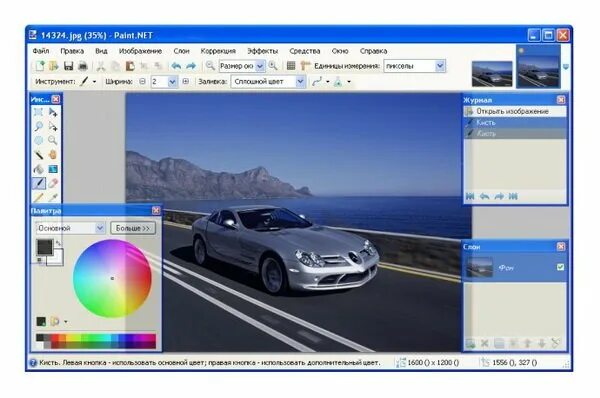
Task: Toggle the rulers icon
Action: coord(305,66)
